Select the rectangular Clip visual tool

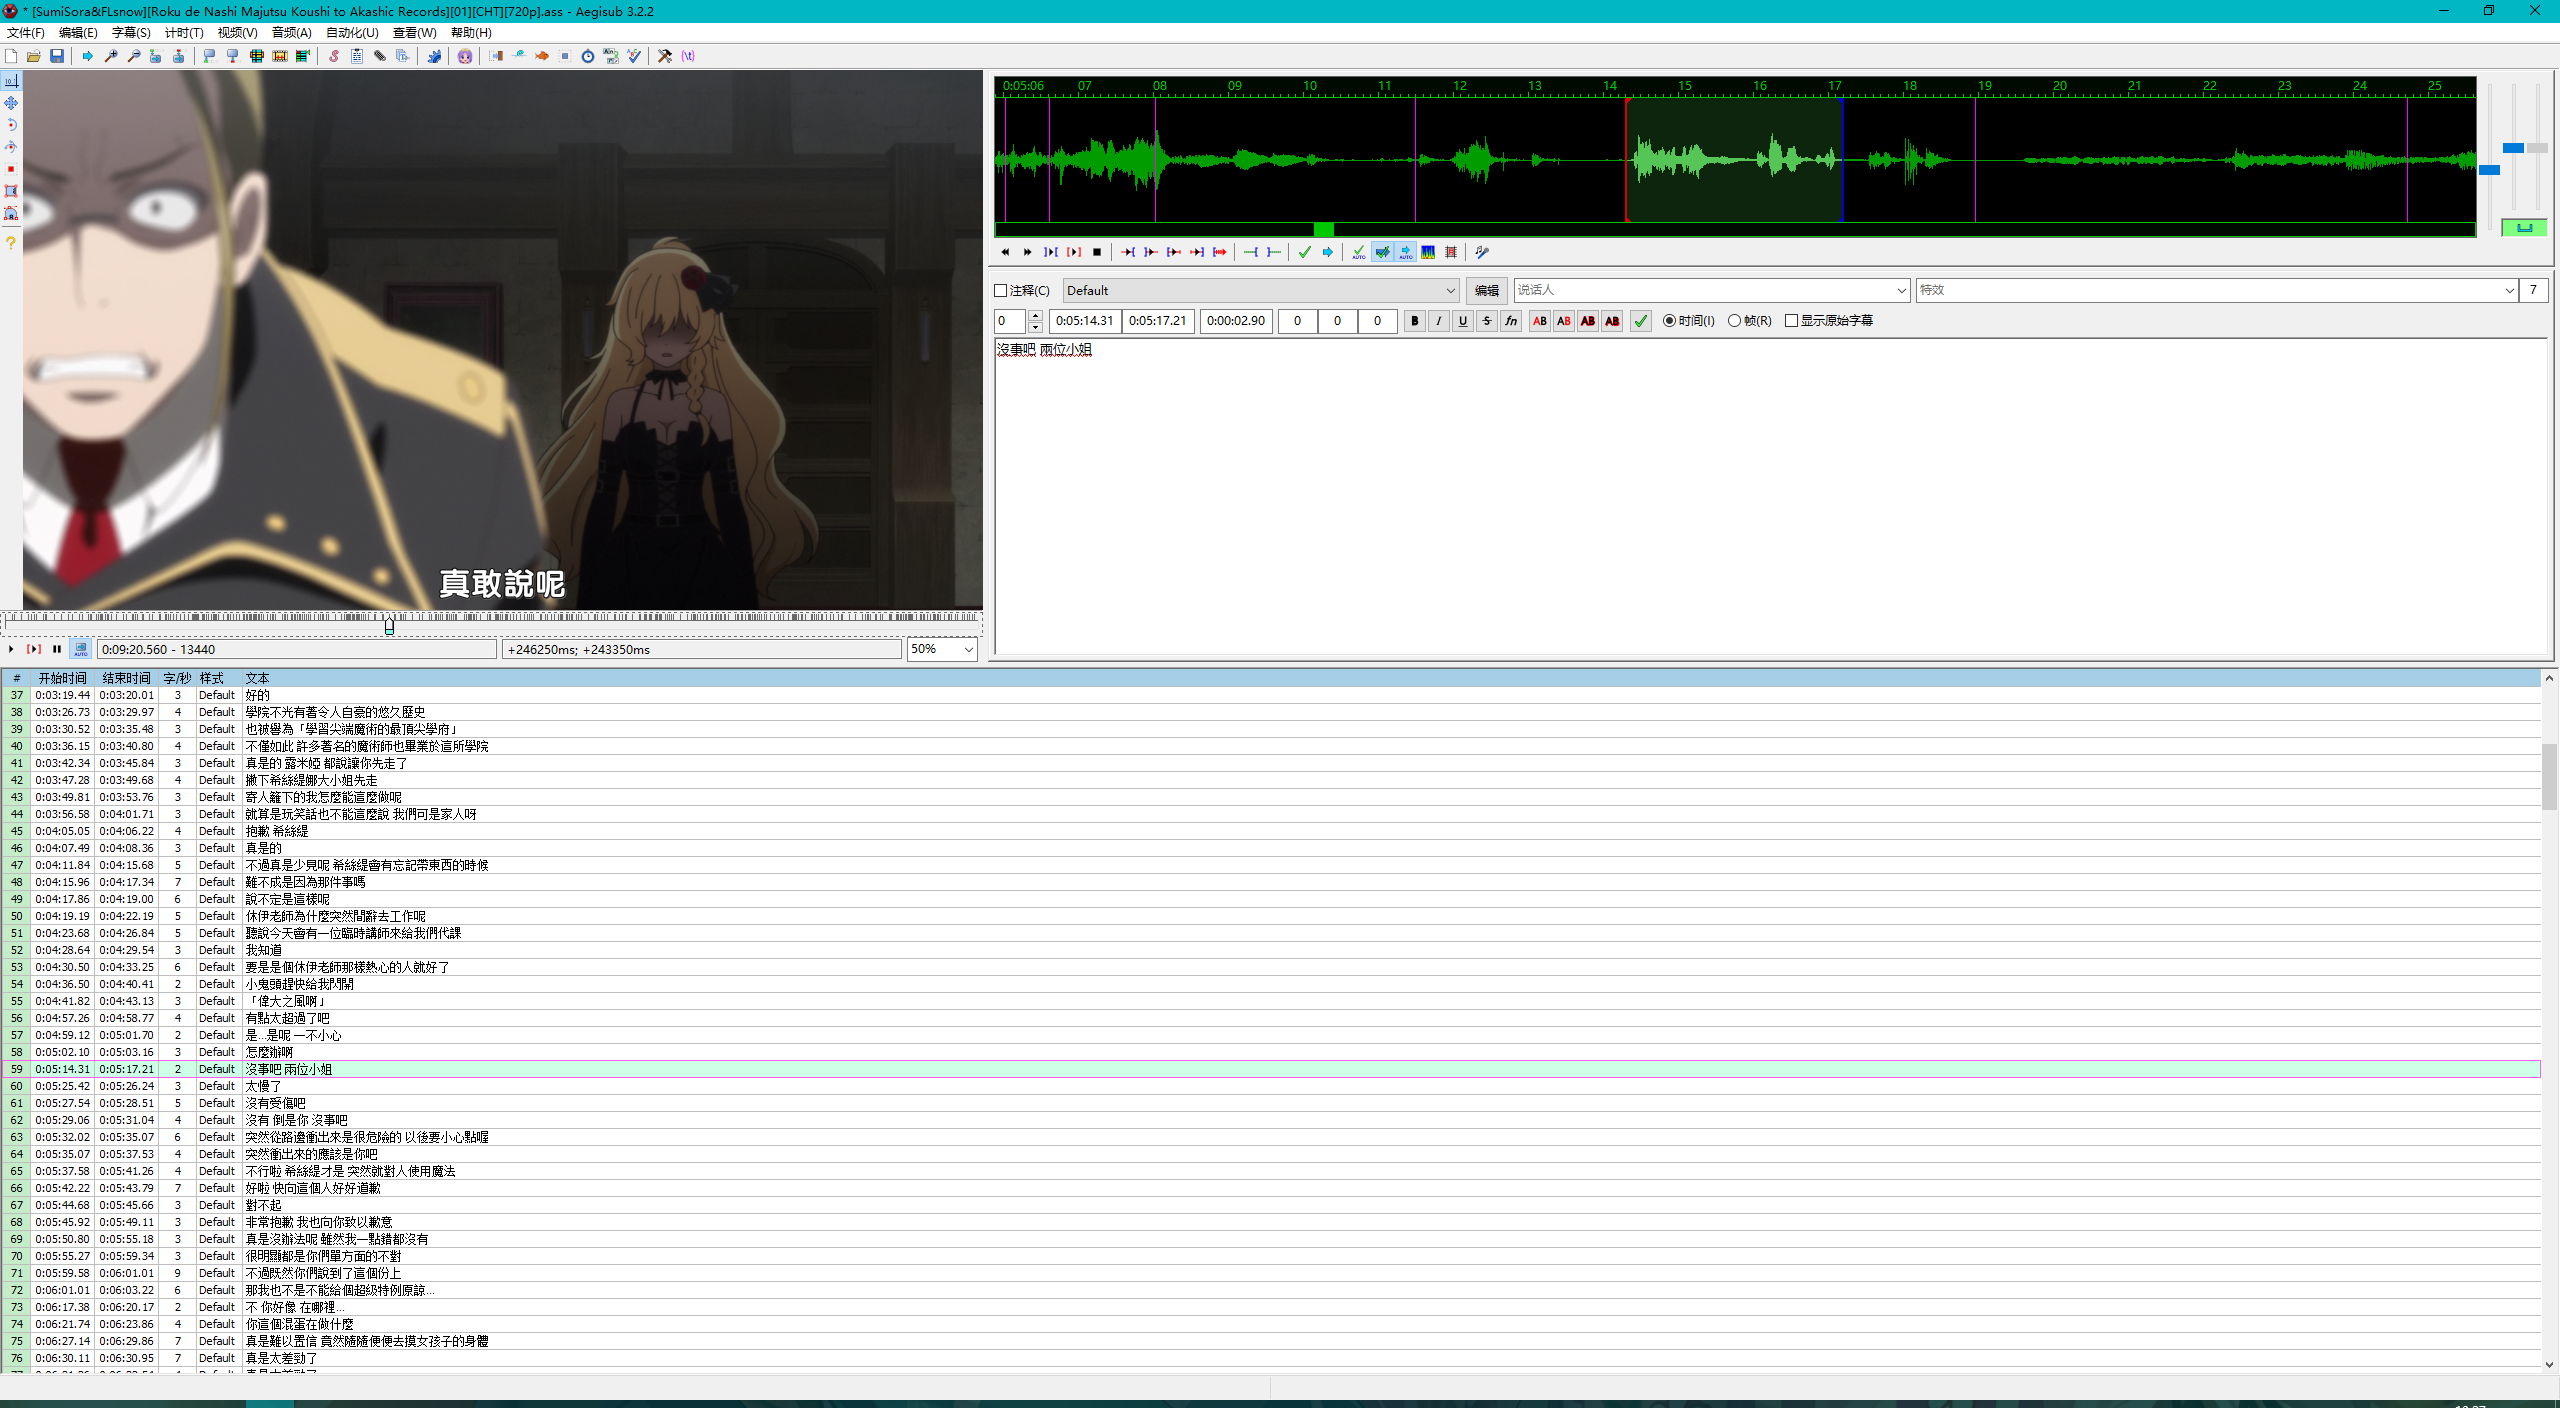coord(11,191)
